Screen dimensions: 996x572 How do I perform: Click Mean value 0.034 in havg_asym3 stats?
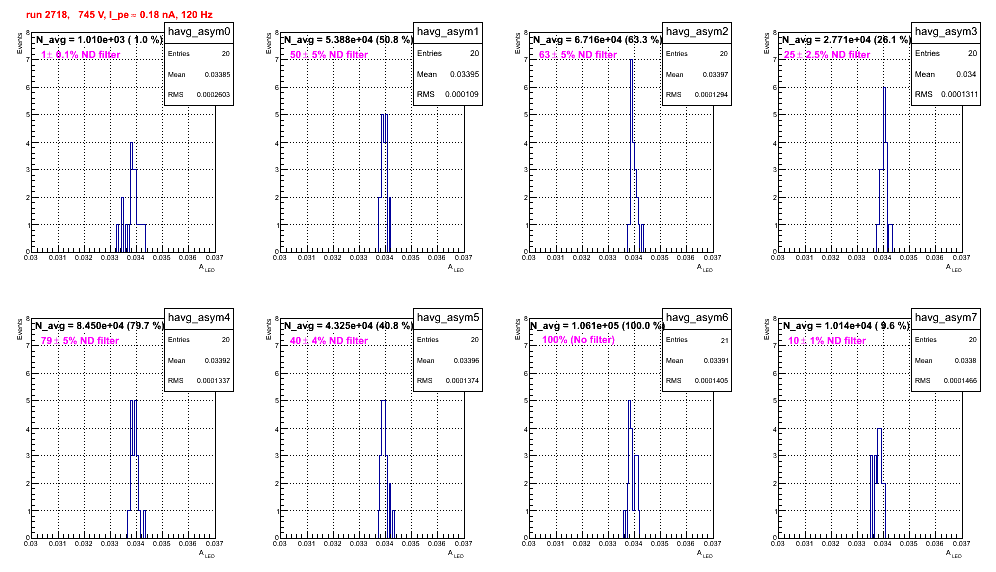coord(966,74)
